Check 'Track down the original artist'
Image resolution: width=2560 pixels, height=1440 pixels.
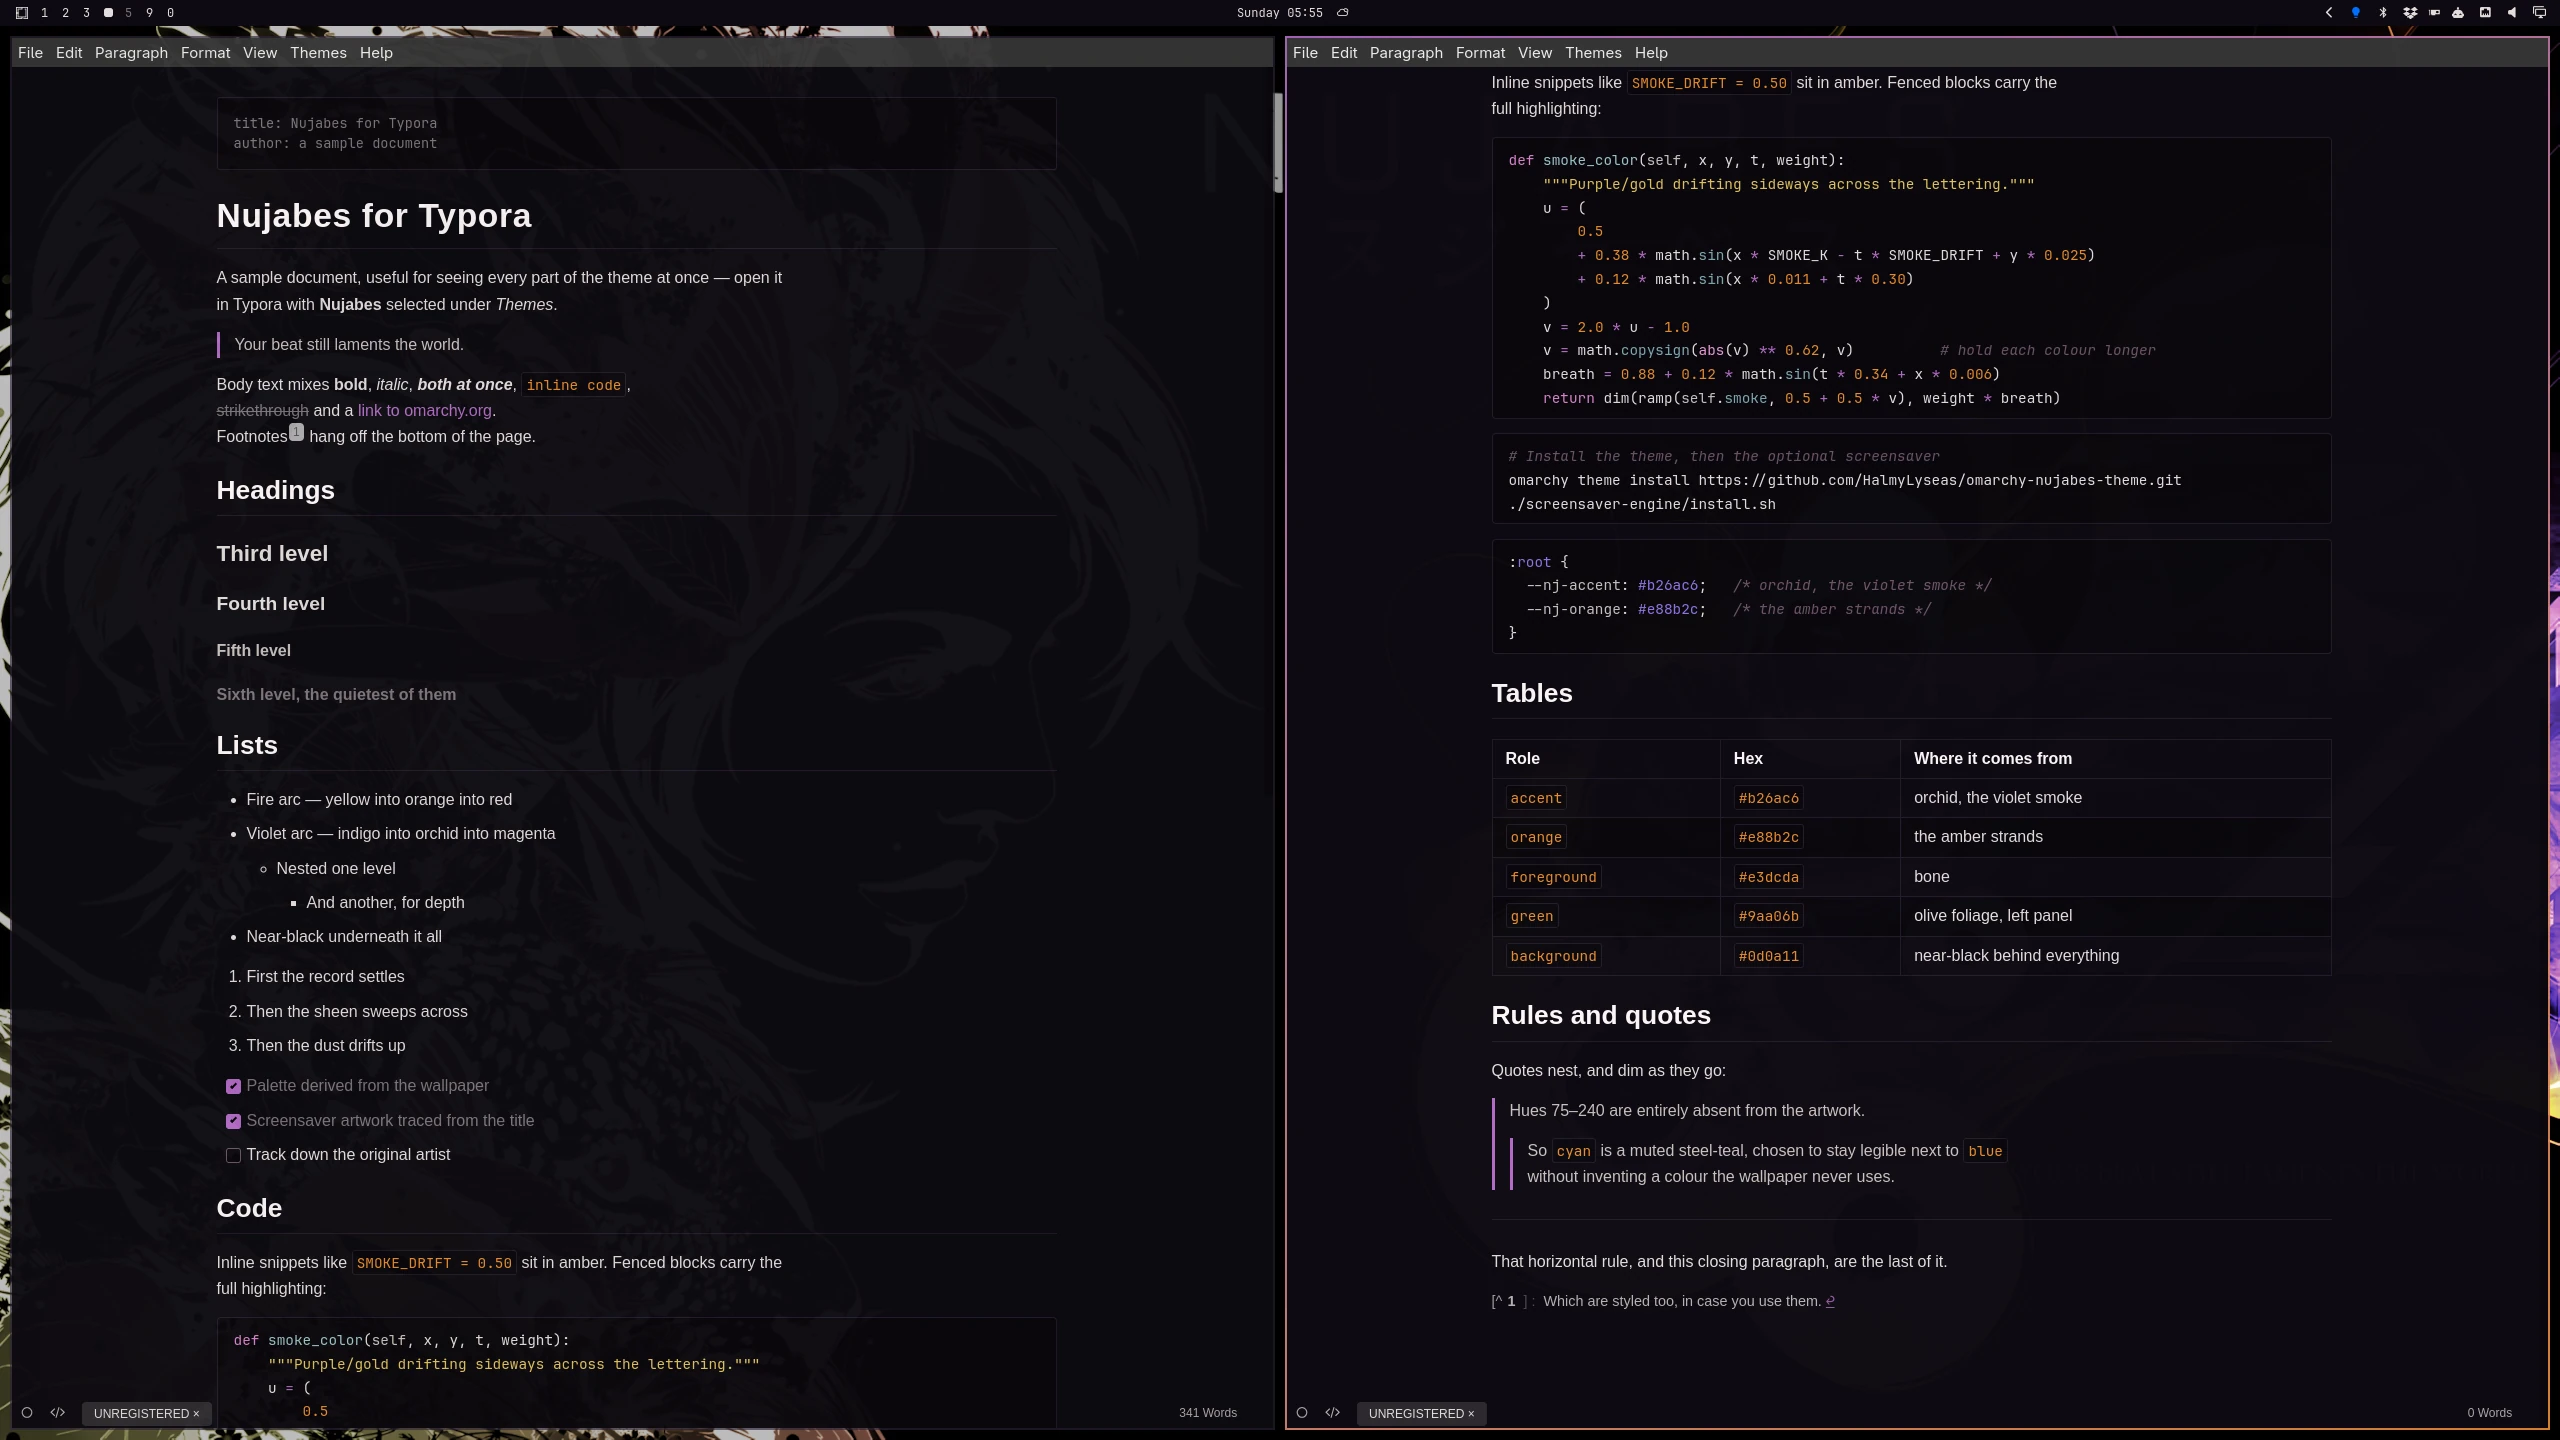click(233, 1155)
